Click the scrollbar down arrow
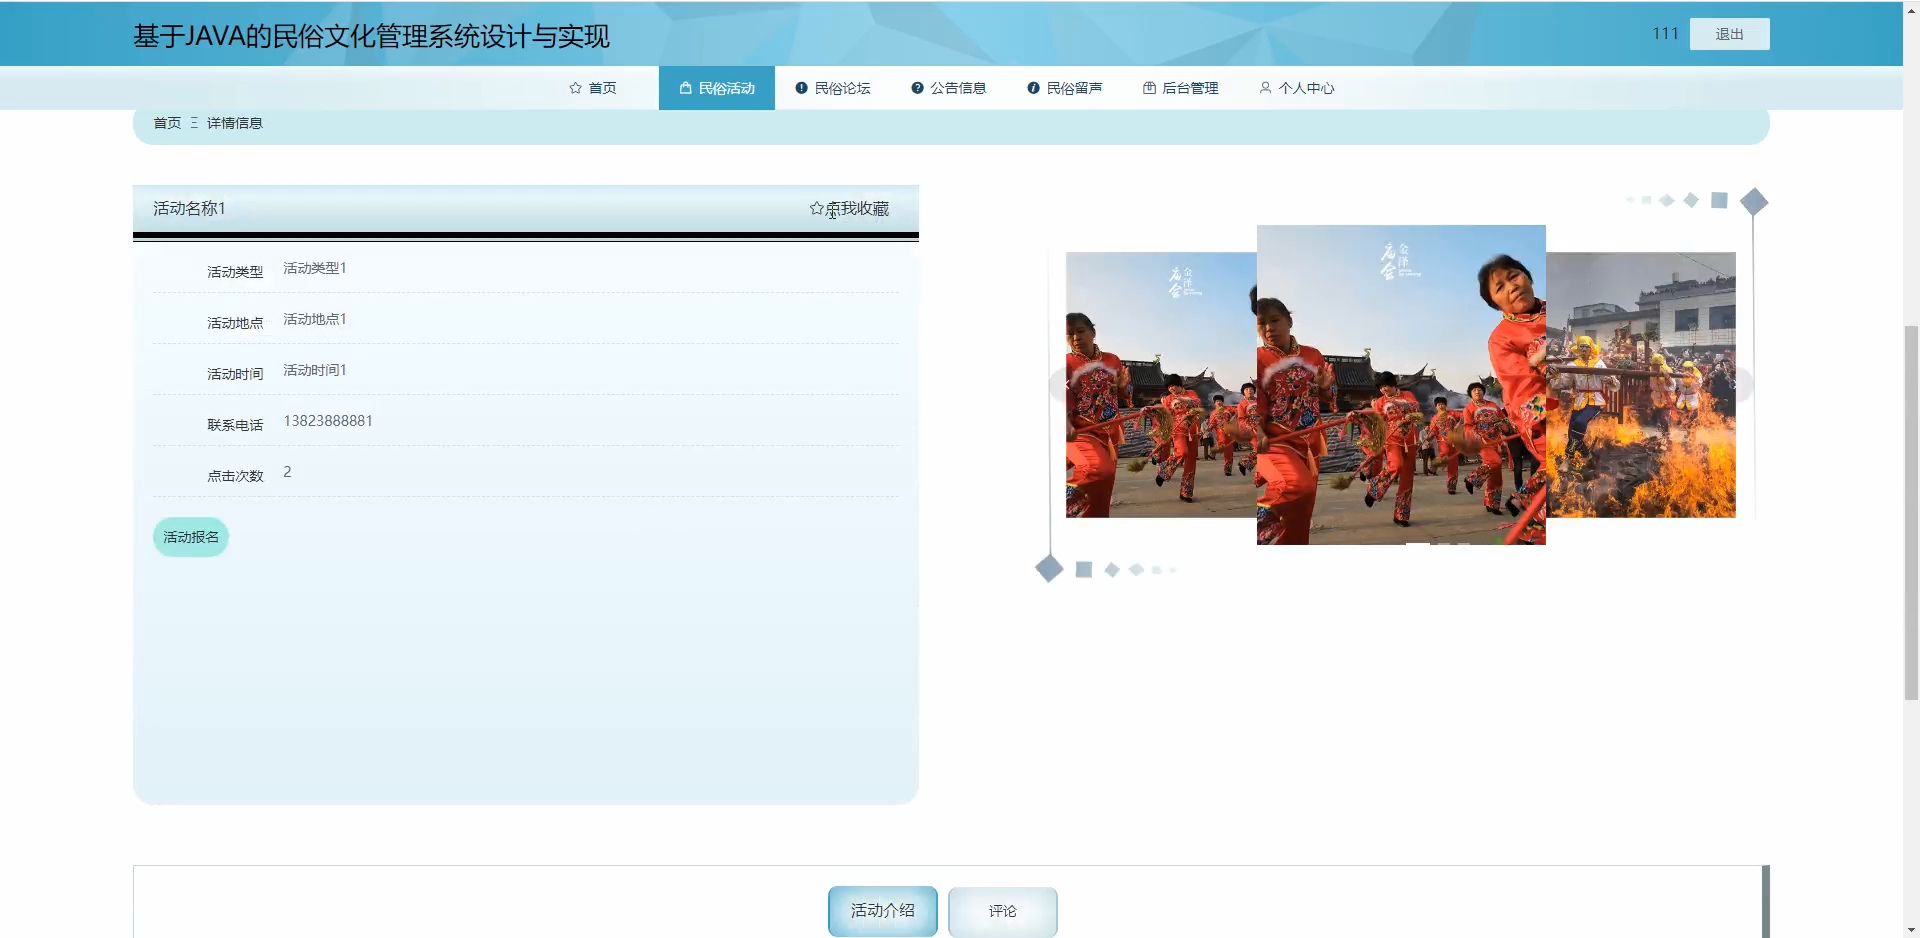Image resolution: width=1920 pixels, height=938 pixels. point(1911,929)
